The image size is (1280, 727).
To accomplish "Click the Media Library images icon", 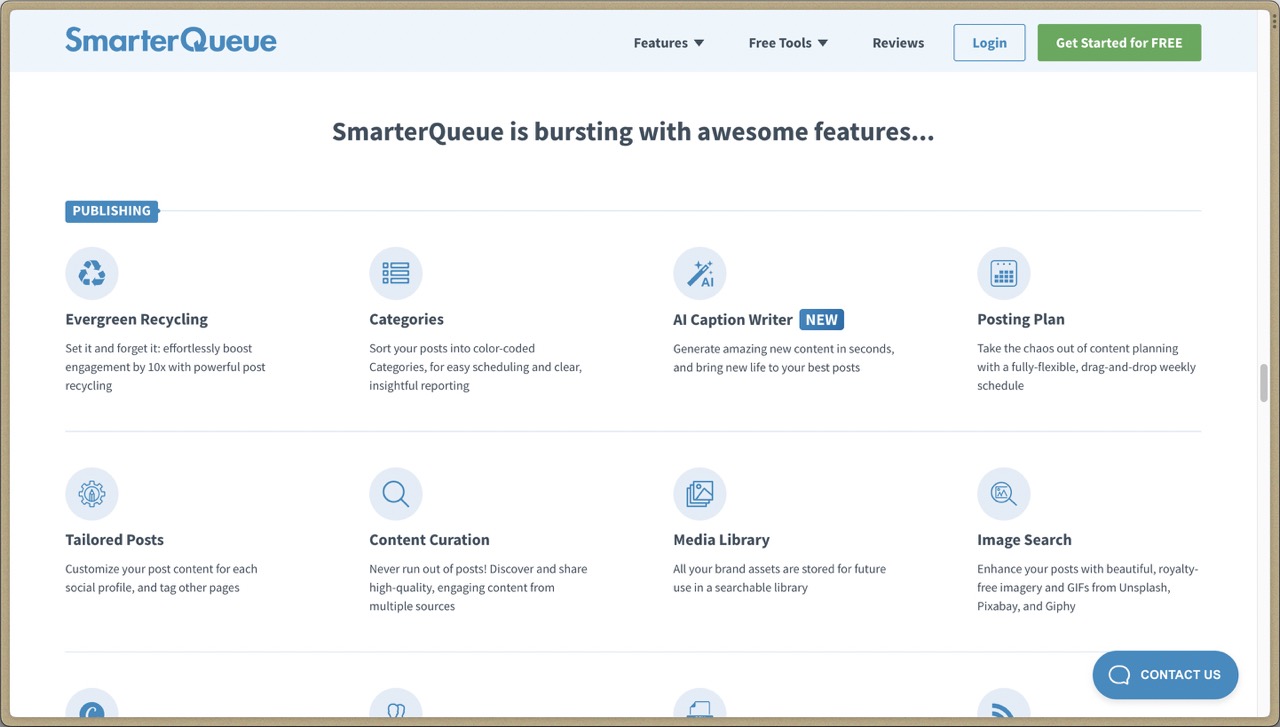I will (x=700, y=494).
